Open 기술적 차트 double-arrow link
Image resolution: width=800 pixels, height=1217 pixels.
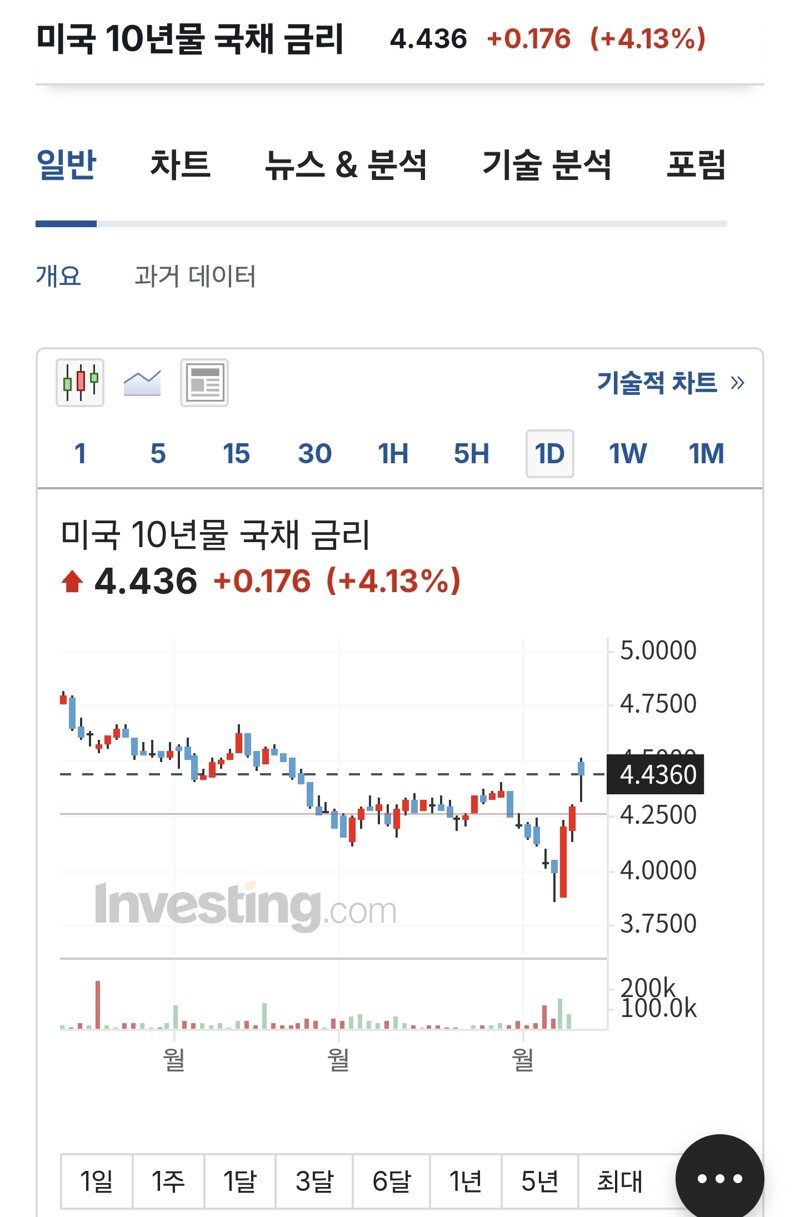tap(670, 383)
